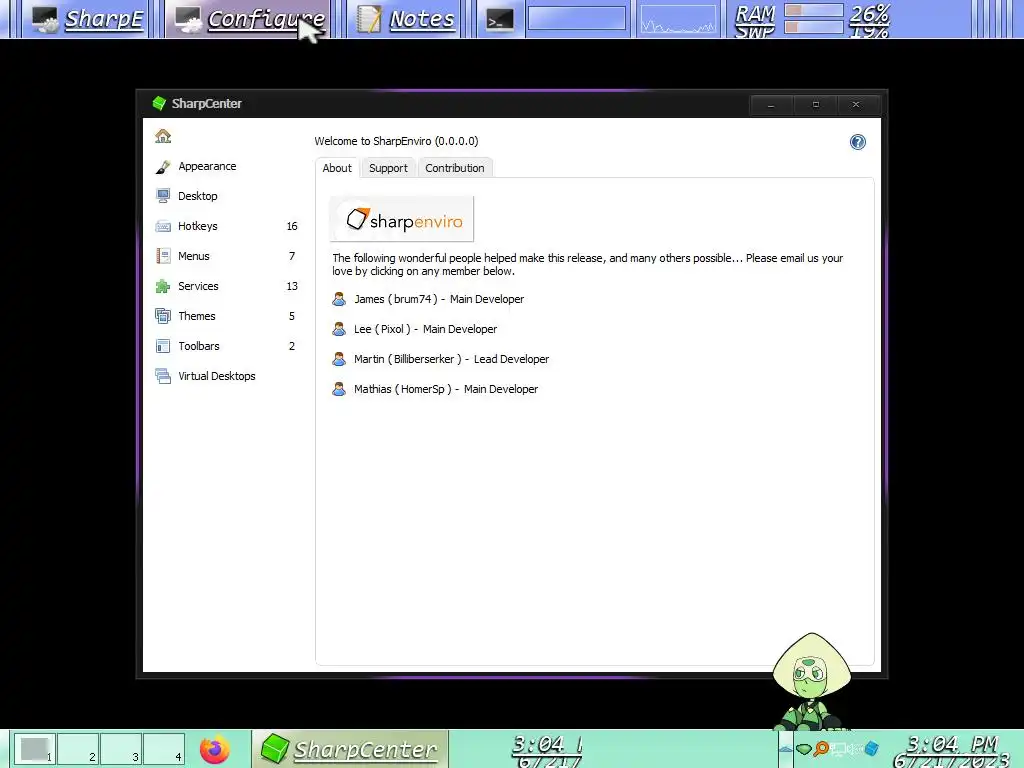Switch to virtual desktop 4
The image size is (1024, 768).
click(x=164, y=748)
